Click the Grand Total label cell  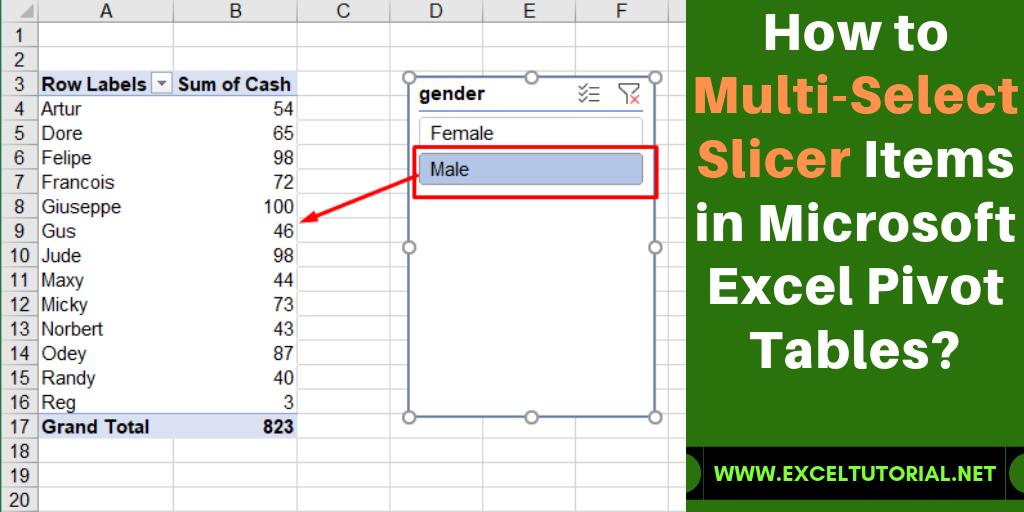106,426
